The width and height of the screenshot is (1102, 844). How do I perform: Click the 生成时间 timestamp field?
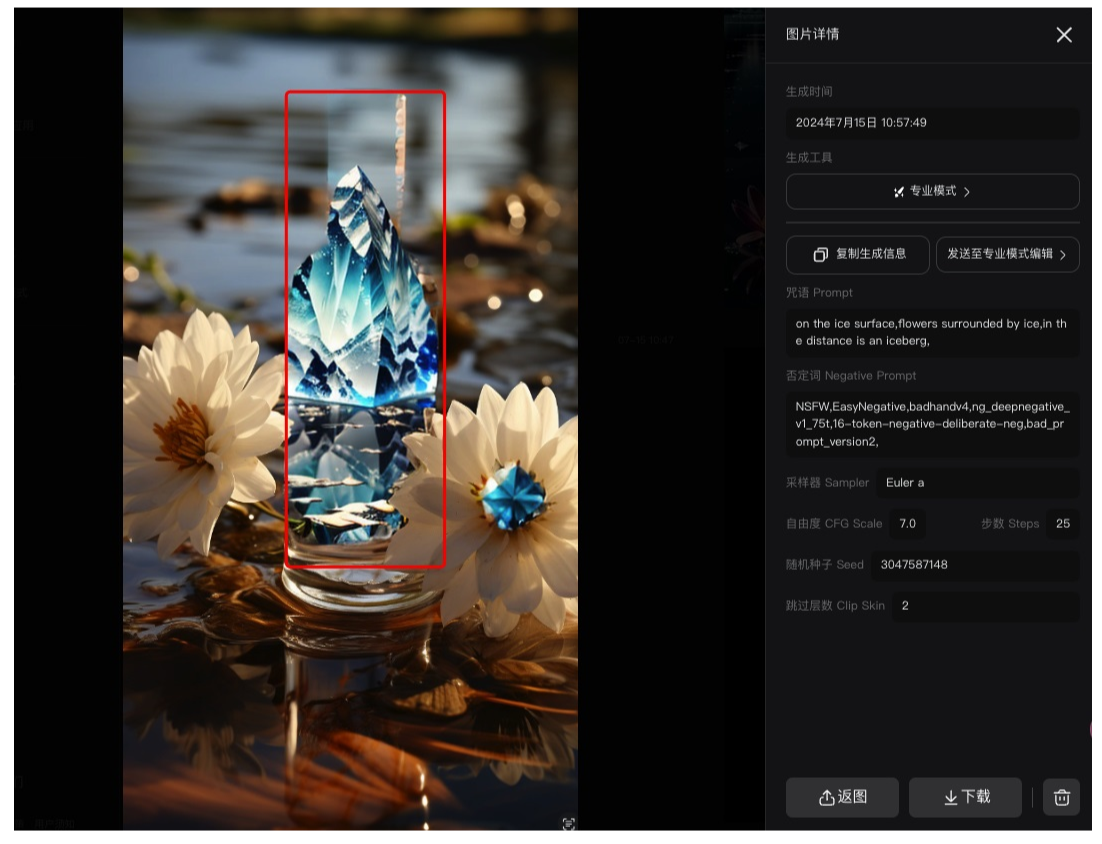pos(932,123)
